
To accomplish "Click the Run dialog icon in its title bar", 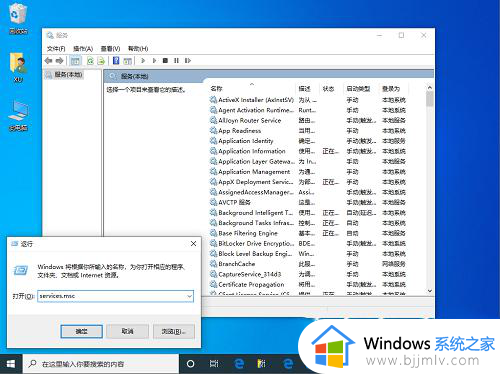I will pos(14,244).
